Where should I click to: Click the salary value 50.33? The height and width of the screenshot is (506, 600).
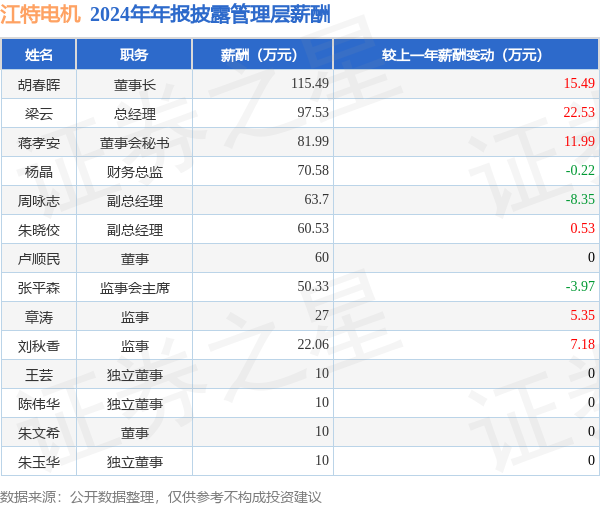tap(313, 287)
